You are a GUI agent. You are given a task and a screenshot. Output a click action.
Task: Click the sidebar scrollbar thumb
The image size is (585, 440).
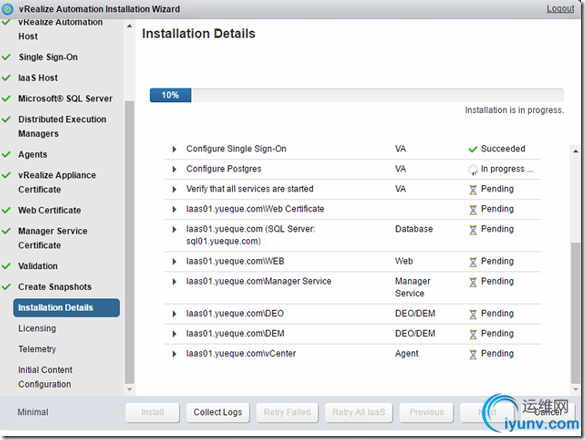(x=129, y=242)
